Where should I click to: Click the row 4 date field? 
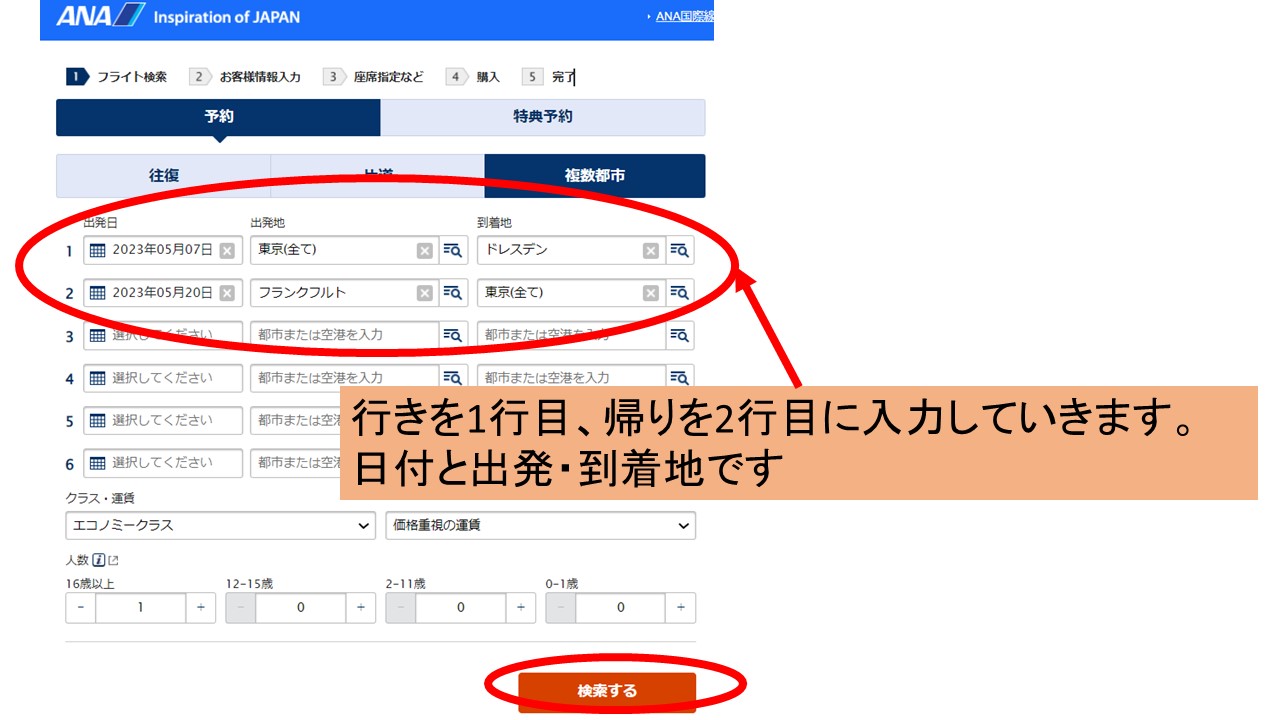coord(163,378)
